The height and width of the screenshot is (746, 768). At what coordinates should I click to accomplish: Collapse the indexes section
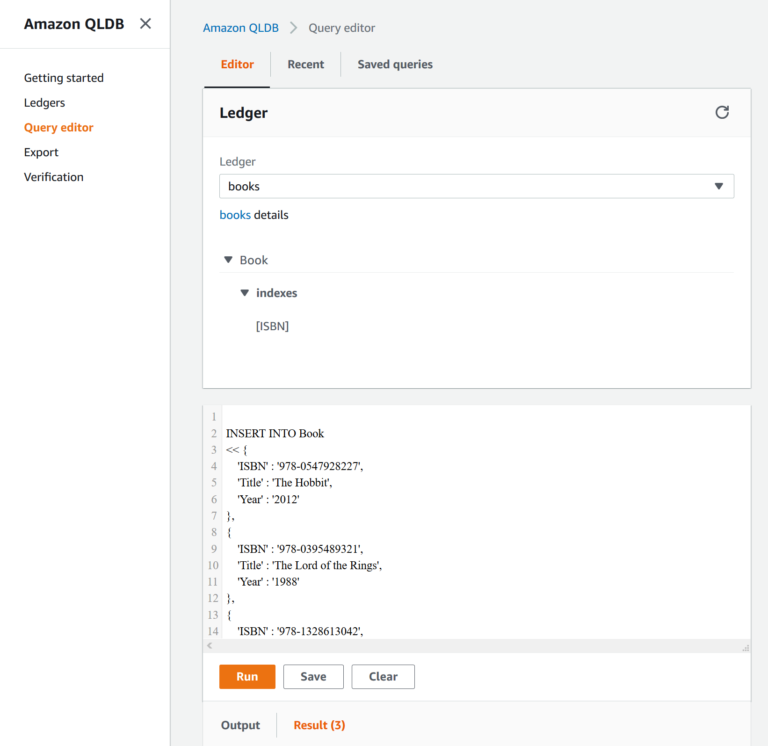[x=245, y=293]
